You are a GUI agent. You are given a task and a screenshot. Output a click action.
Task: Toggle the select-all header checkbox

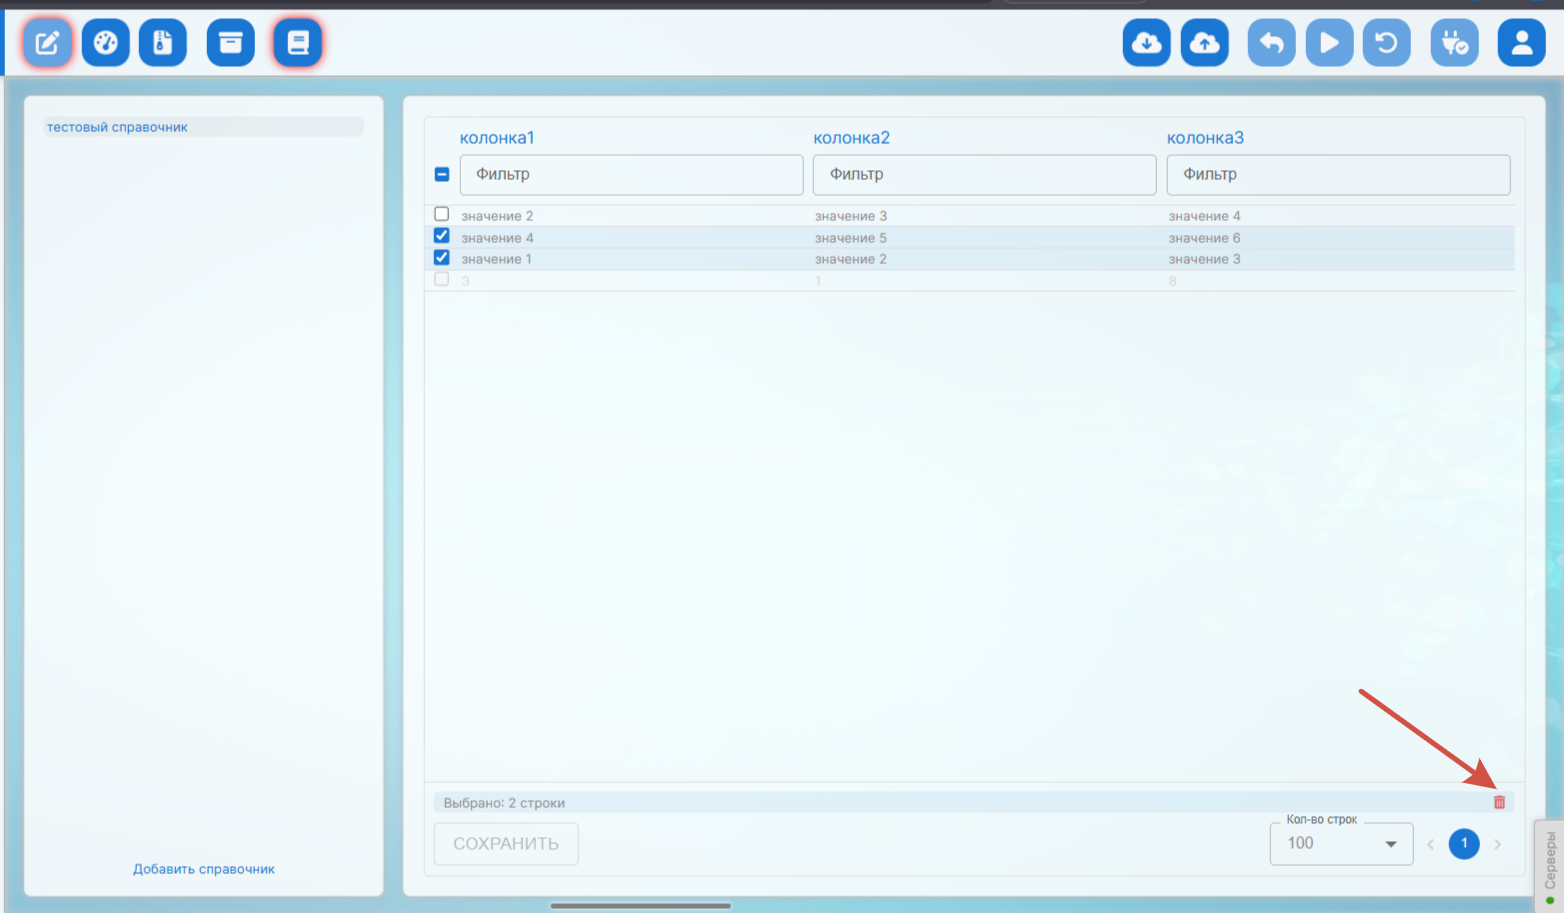click(x=442, y=174)
